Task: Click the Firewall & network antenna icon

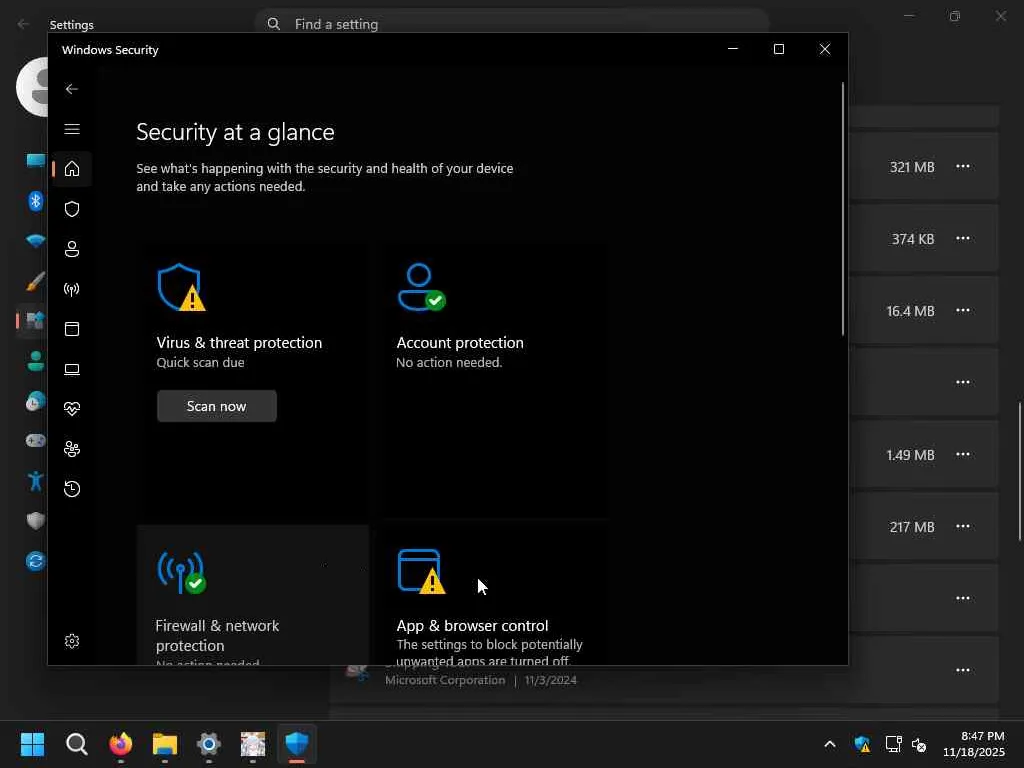Action: (182, 573)
